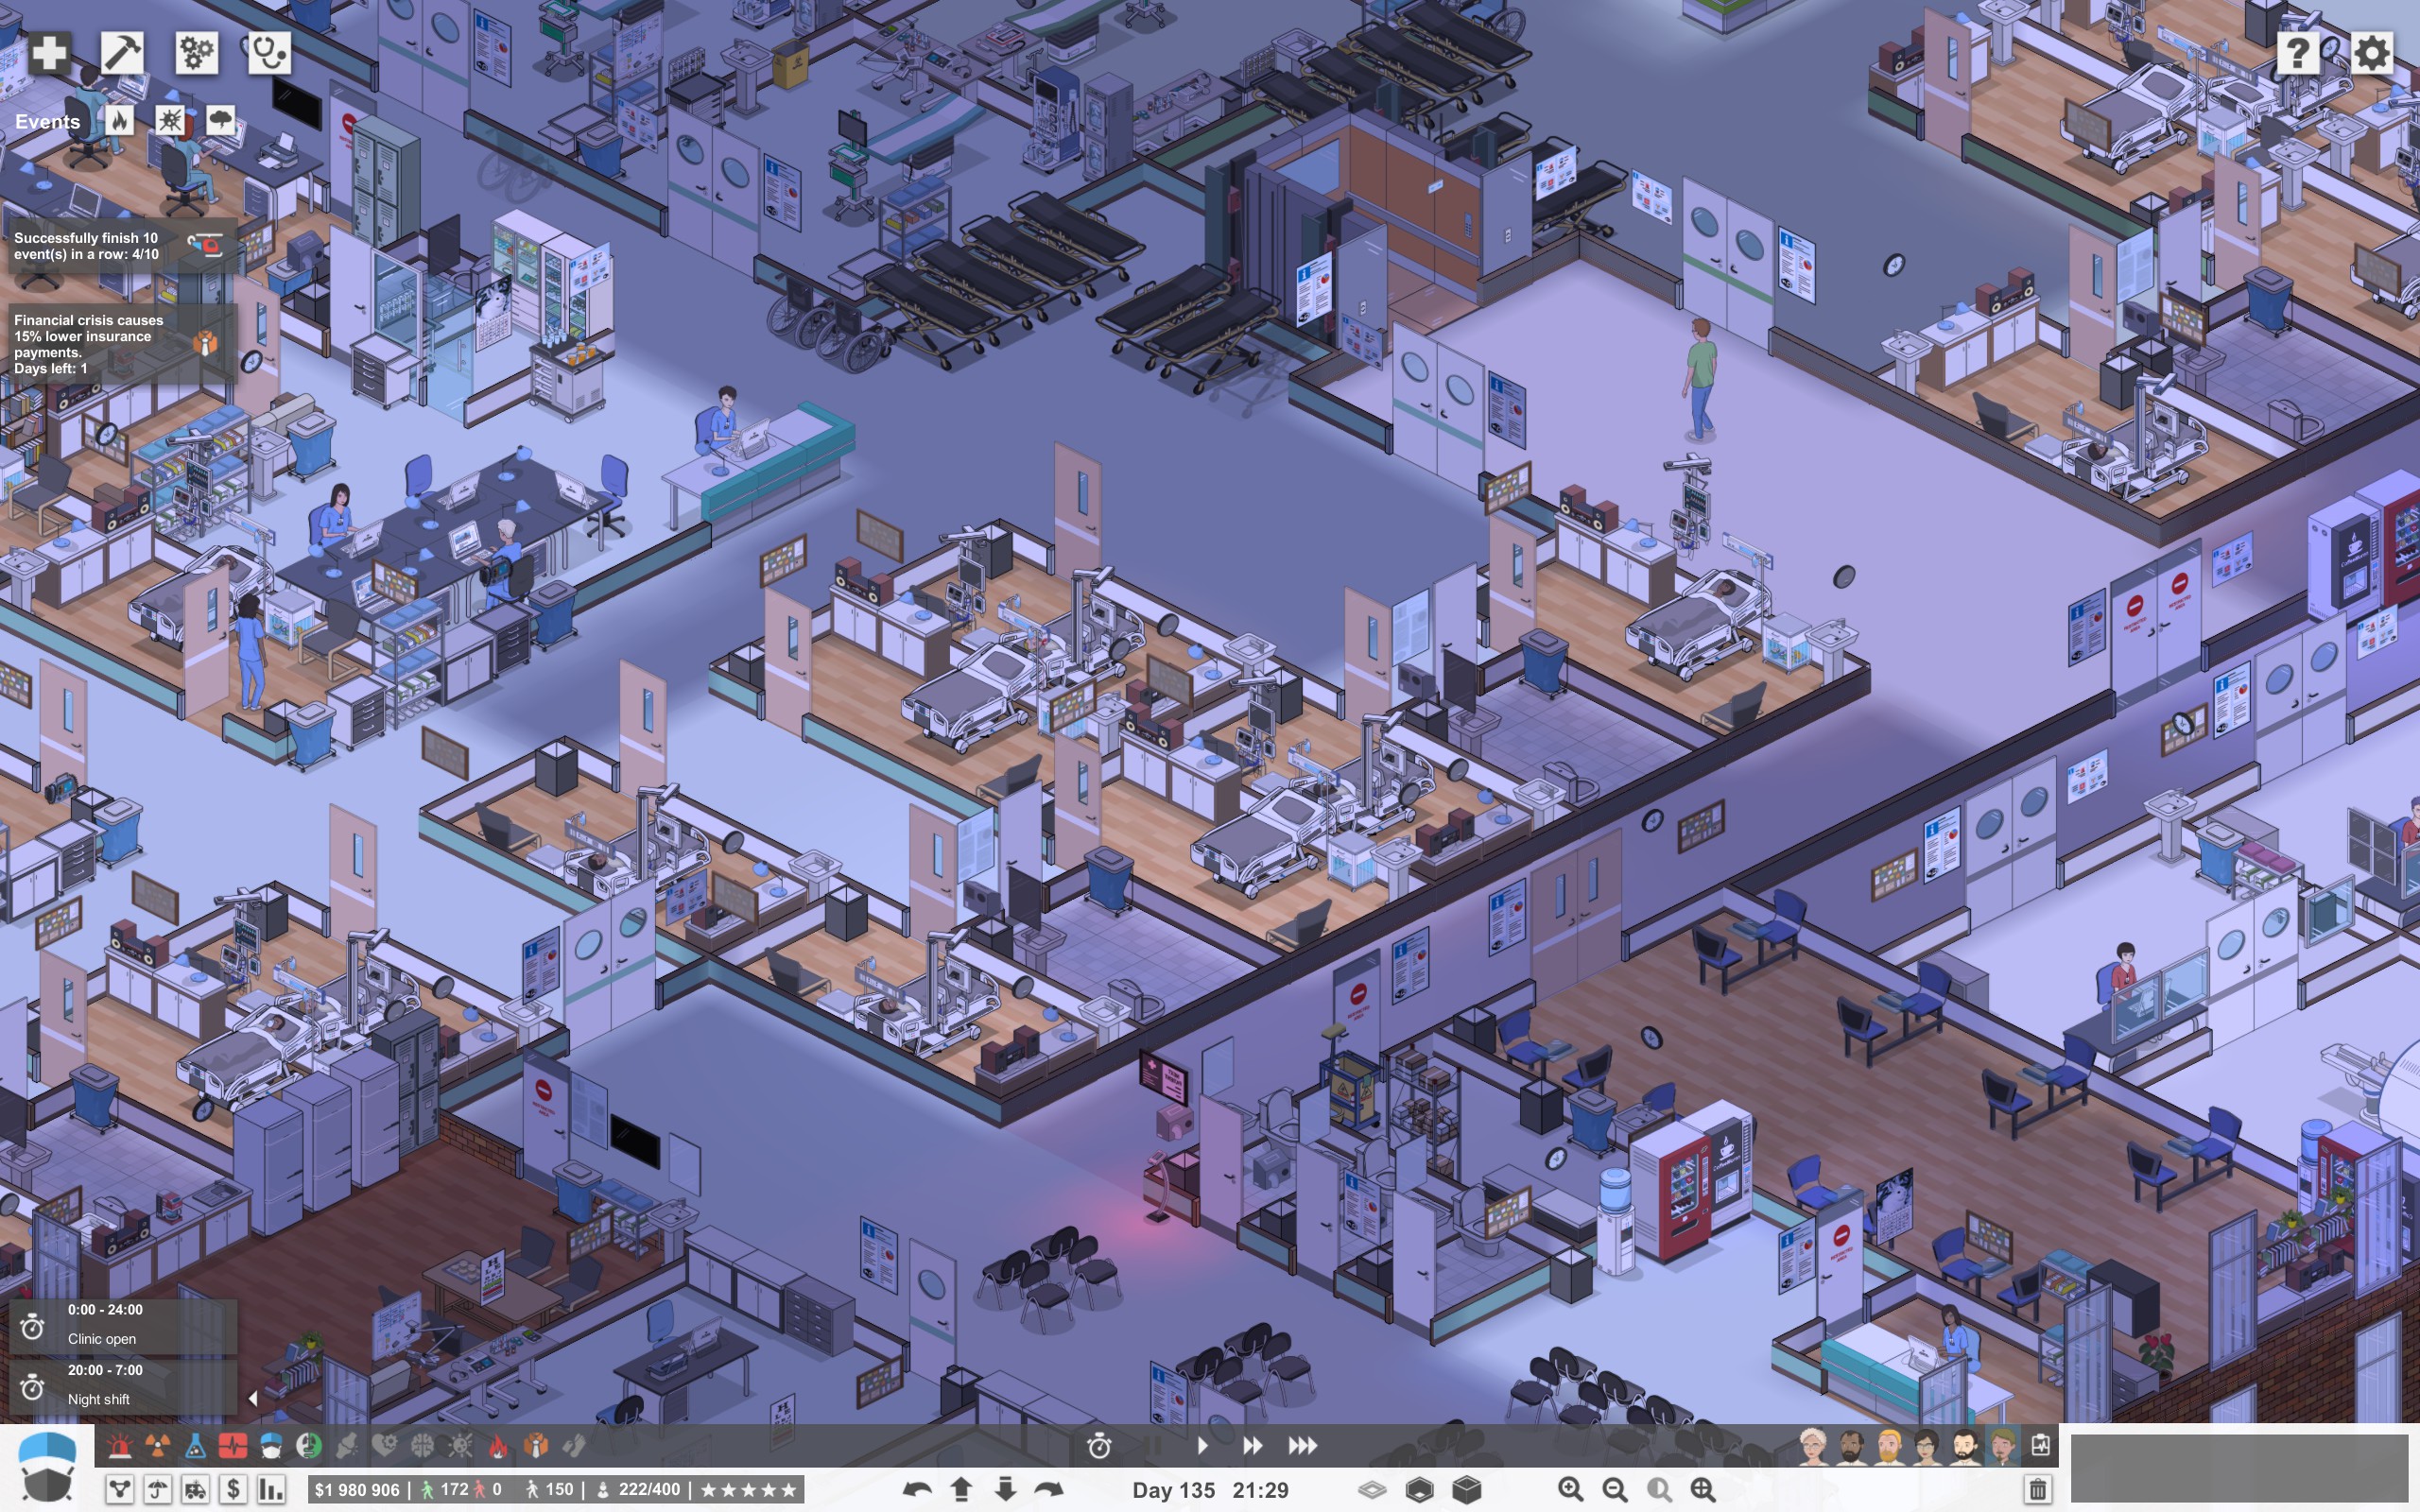
Task: Select the orange shirt administration icon
Action: click(x=536, y=1445)
